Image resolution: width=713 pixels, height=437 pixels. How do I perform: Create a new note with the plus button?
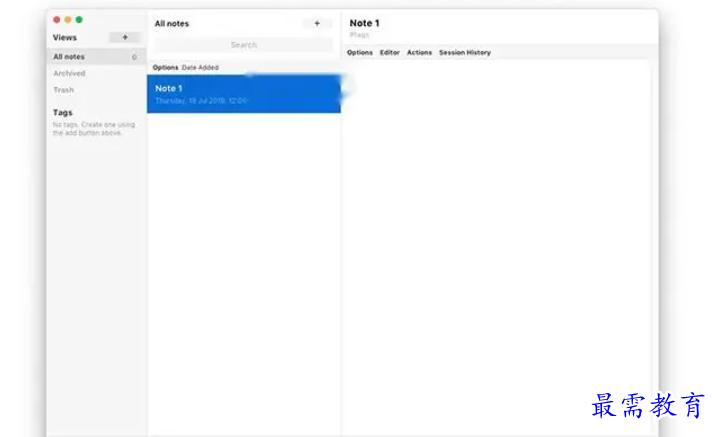317,23
